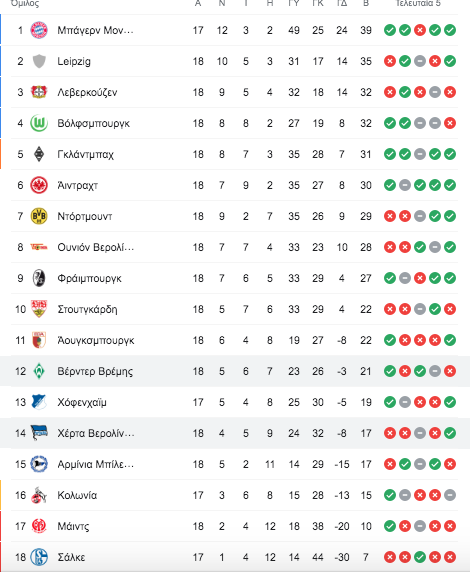The image size is (470, 572).
Task: Click the Eintracht Frankfurt eagle crest
Action: coord(39,185)
